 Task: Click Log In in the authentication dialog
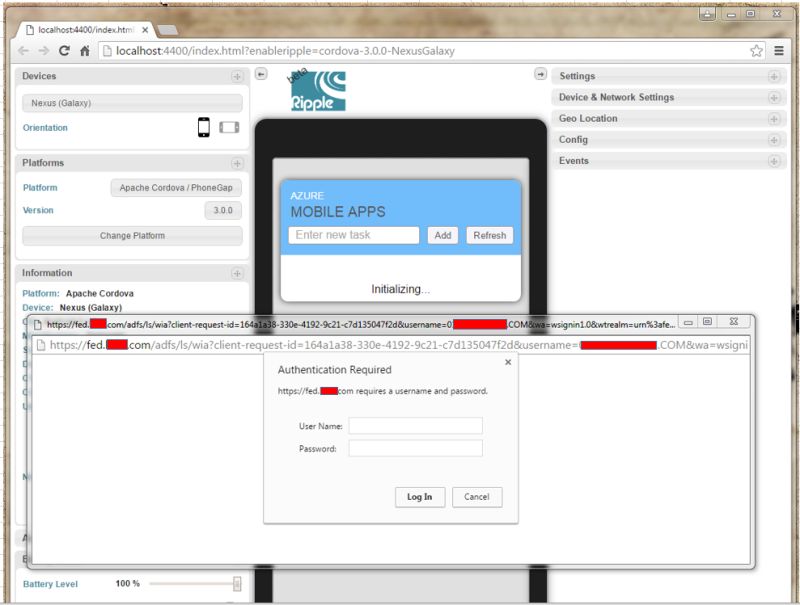420,497
